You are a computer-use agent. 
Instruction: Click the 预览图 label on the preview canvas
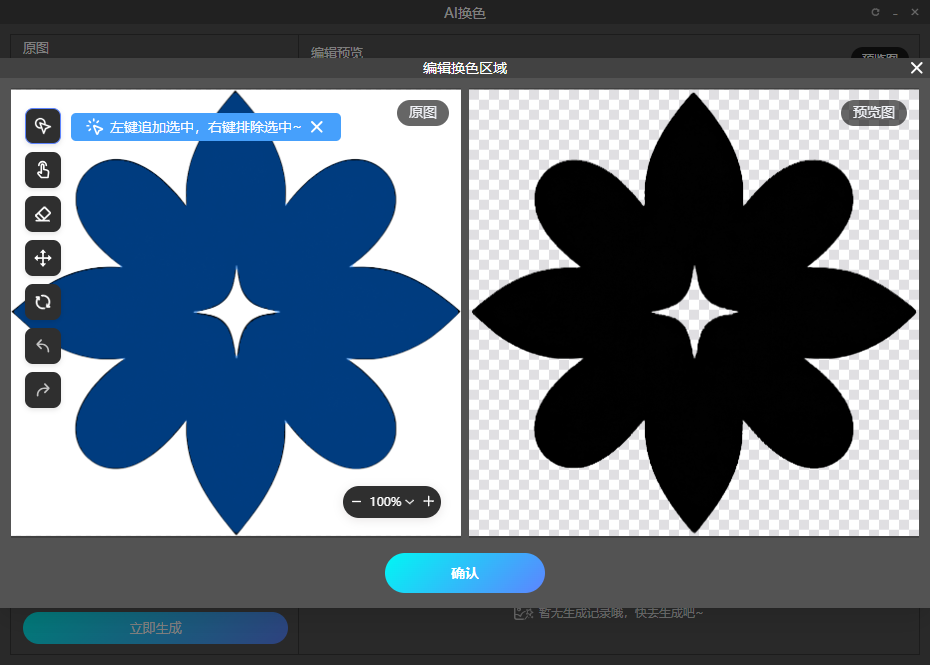click(874, 113)
